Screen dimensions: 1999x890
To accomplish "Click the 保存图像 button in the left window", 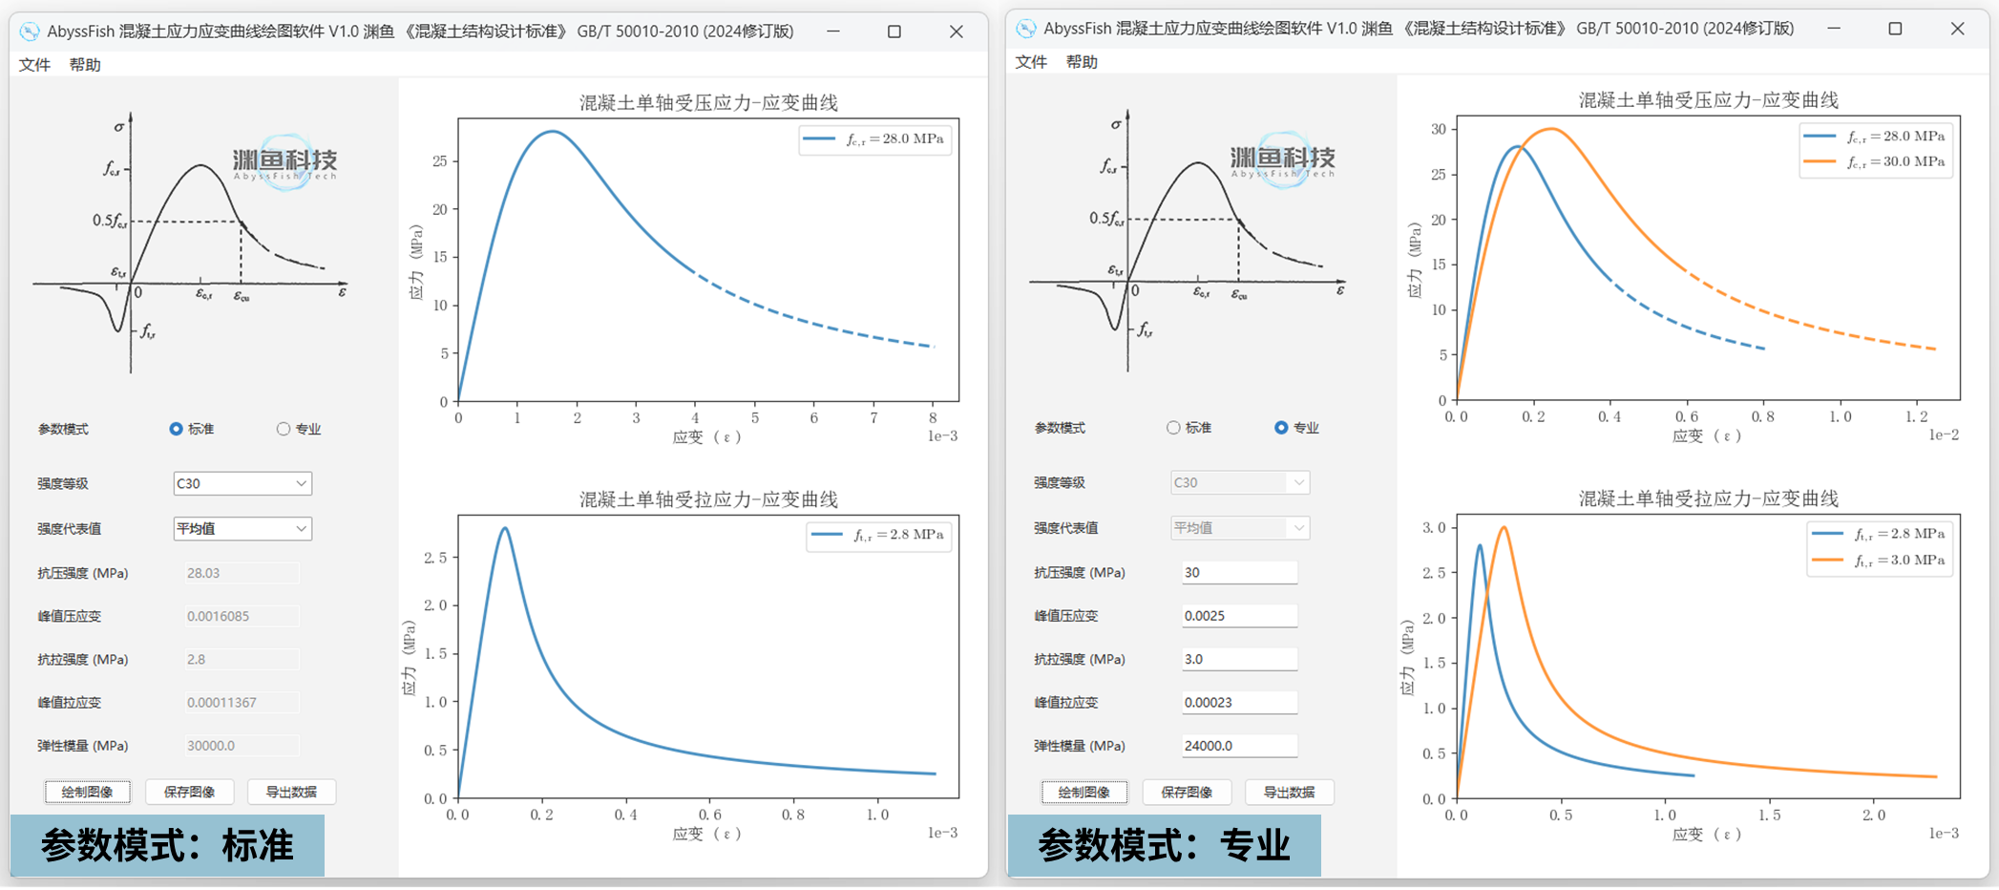I will [189, 792].
